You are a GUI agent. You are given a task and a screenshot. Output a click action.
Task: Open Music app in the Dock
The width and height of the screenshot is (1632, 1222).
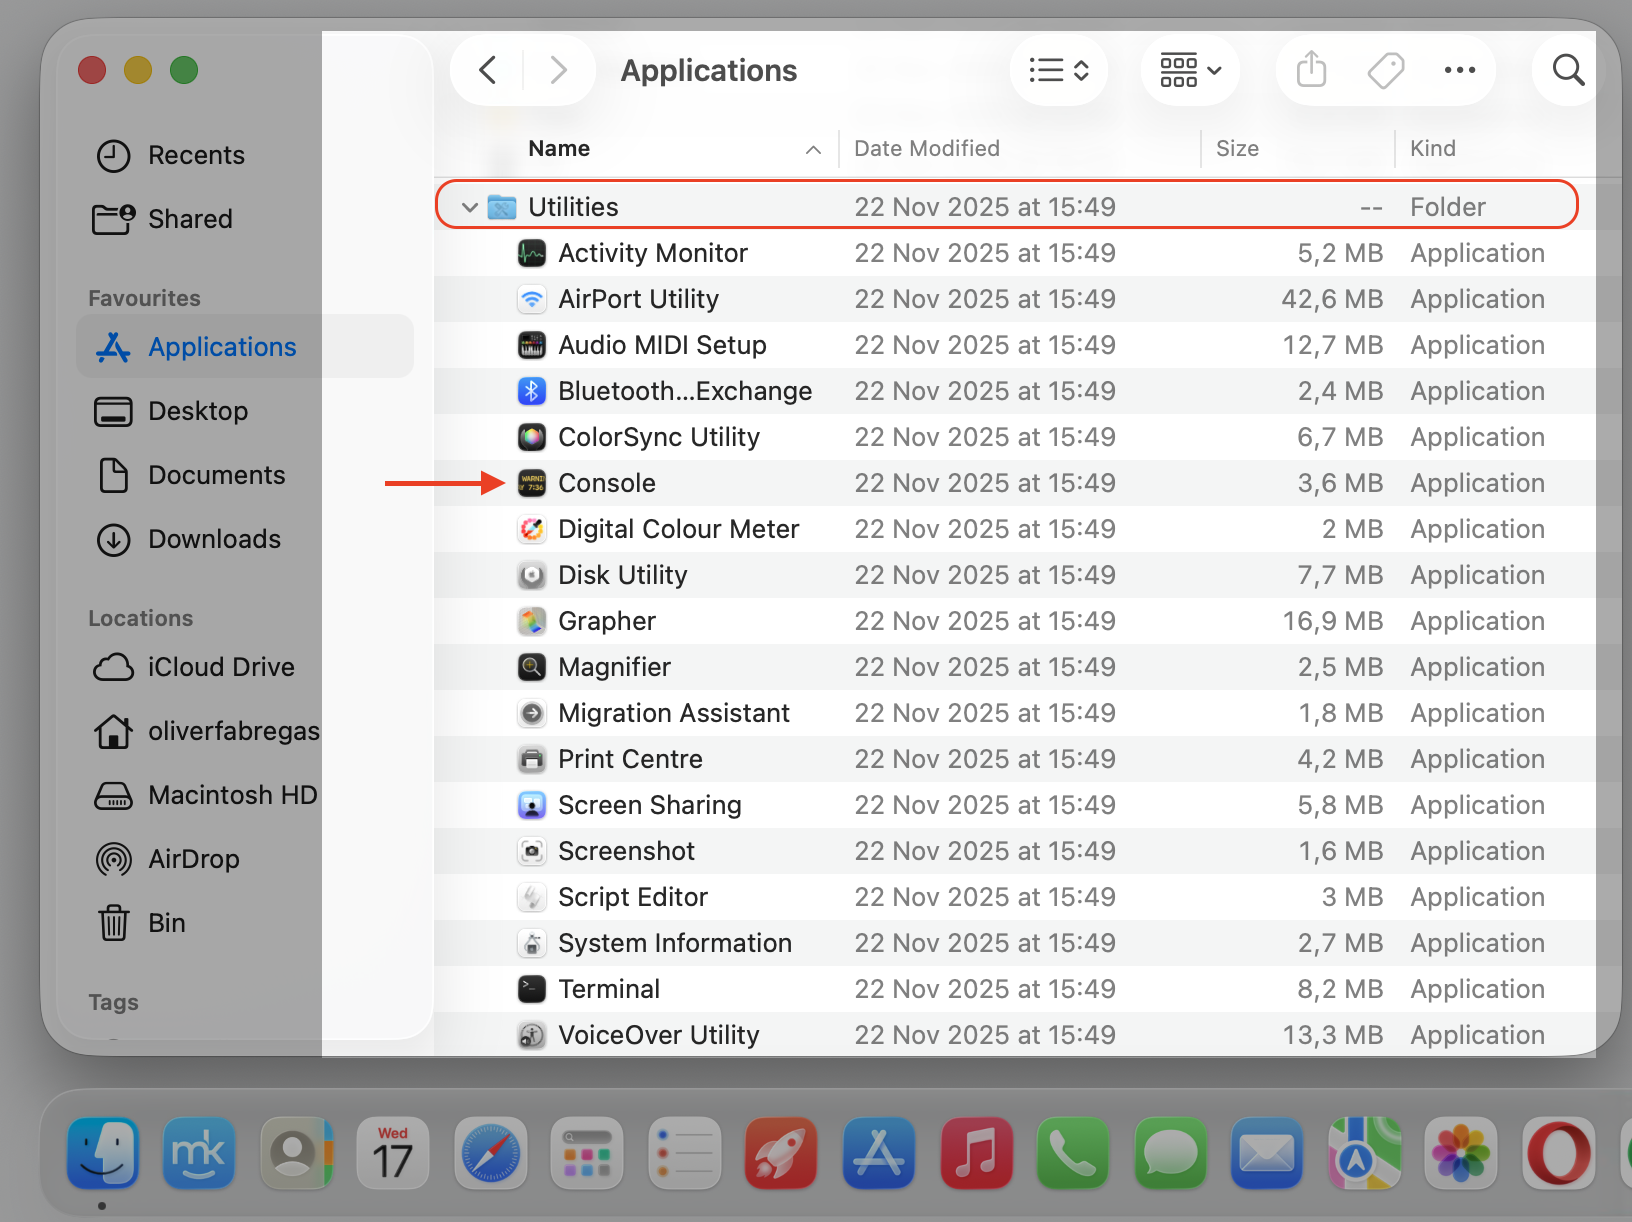click(x=976, y=1153)
